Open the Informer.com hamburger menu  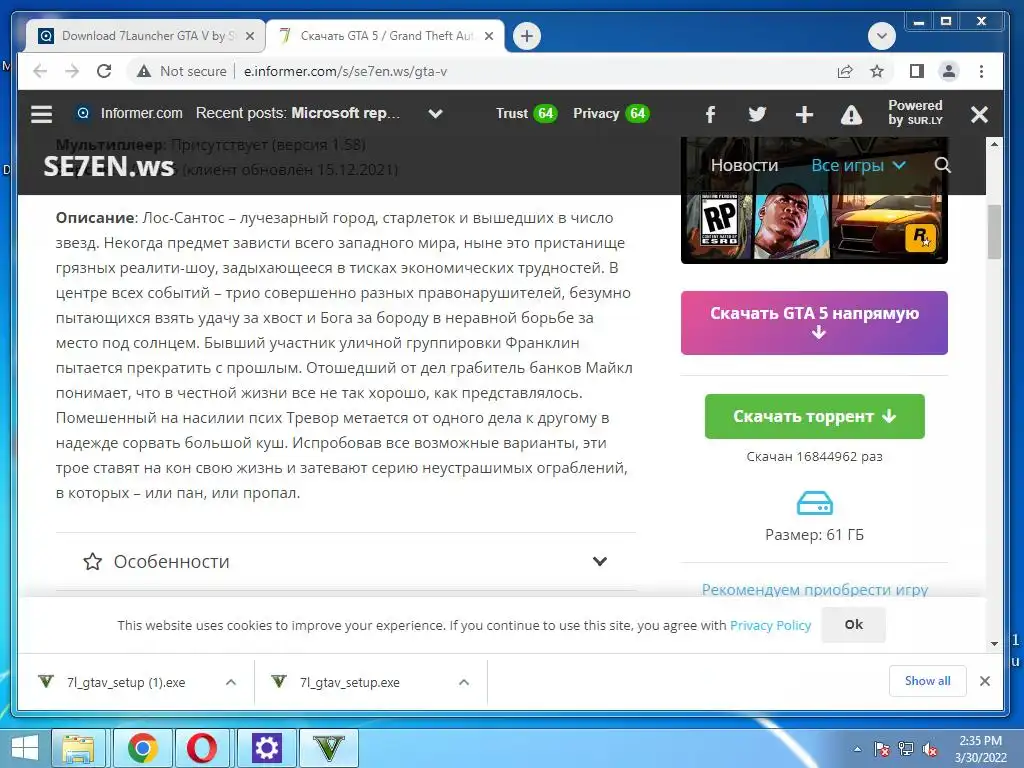pyautogui.click(x=41, y=114)
